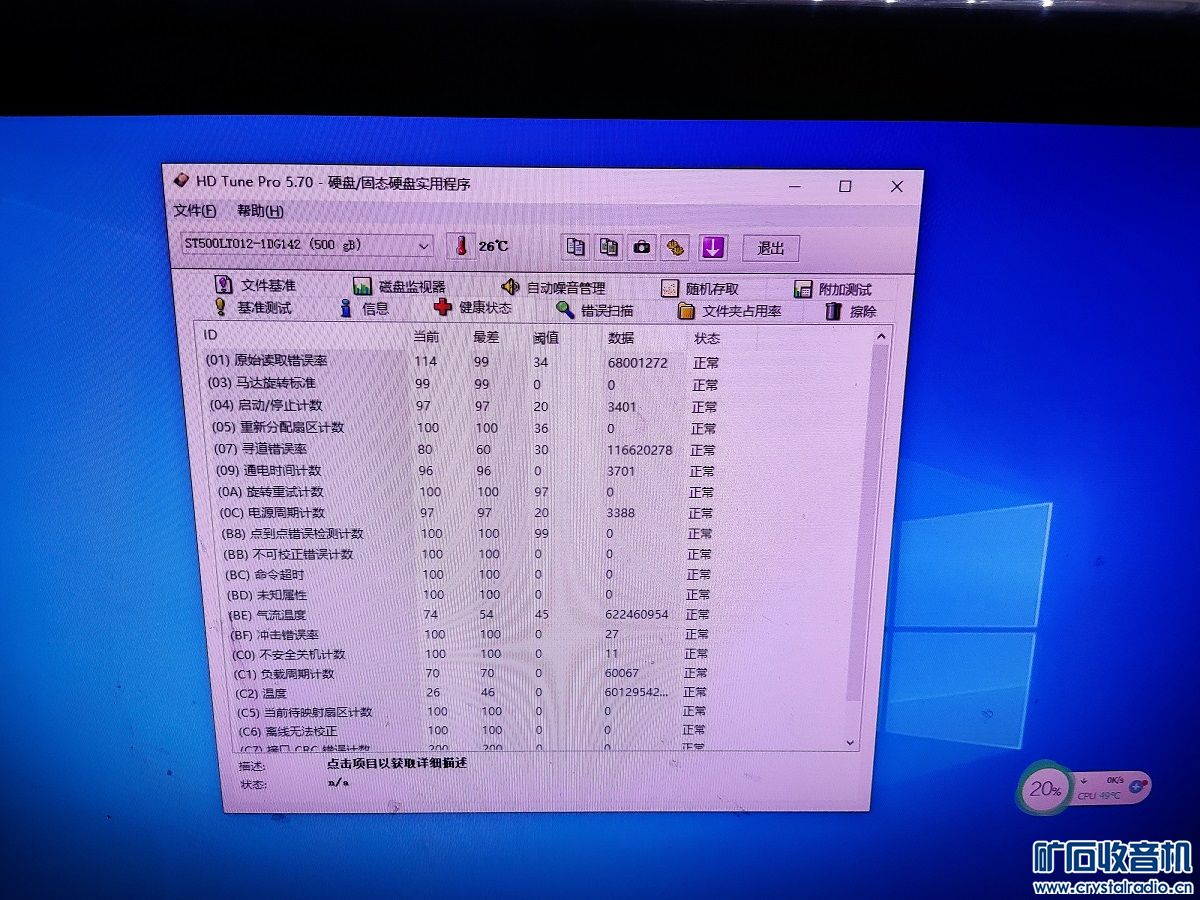Expand the ST500LT012 drive selector dropdown
The height and width of the screenshot is (900, 1200).
click(x=423, y=245)
